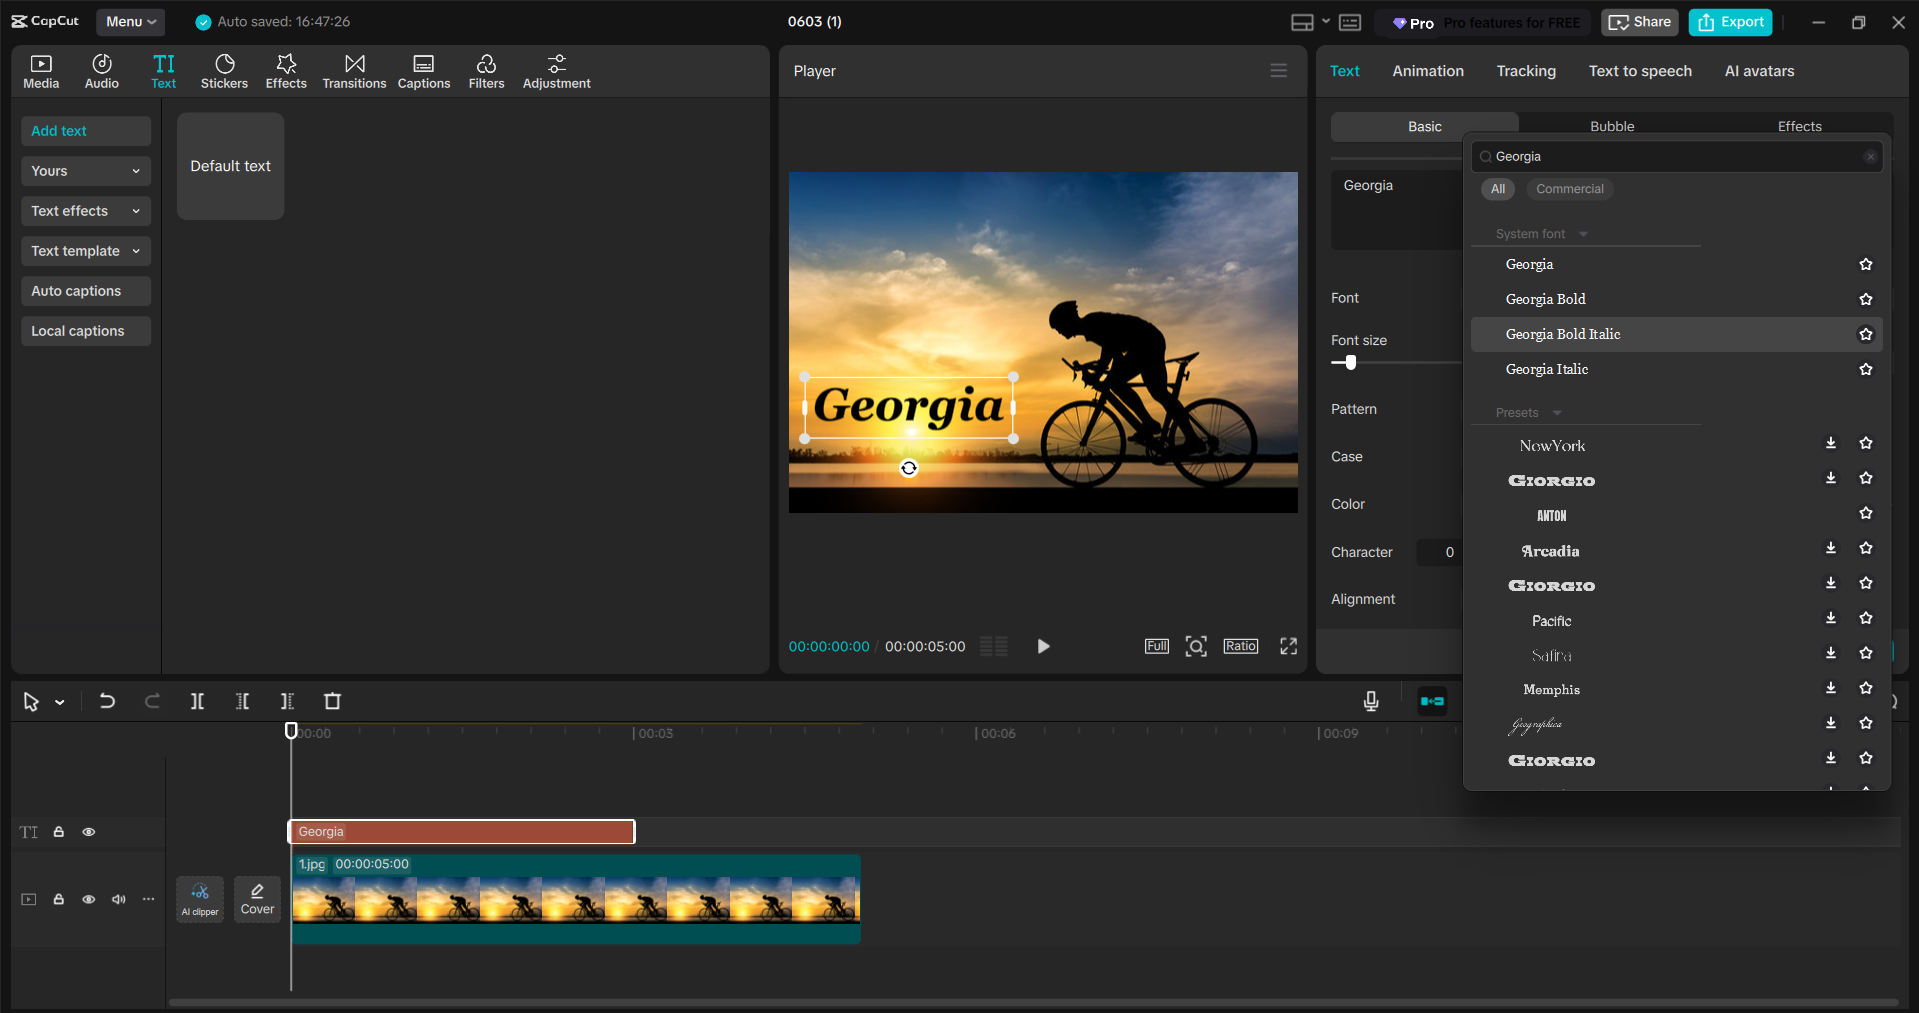This screenshot has width=1919, height=1013.
Task: Clear the Georgia font search field
Action: (x=1871, y=157)
